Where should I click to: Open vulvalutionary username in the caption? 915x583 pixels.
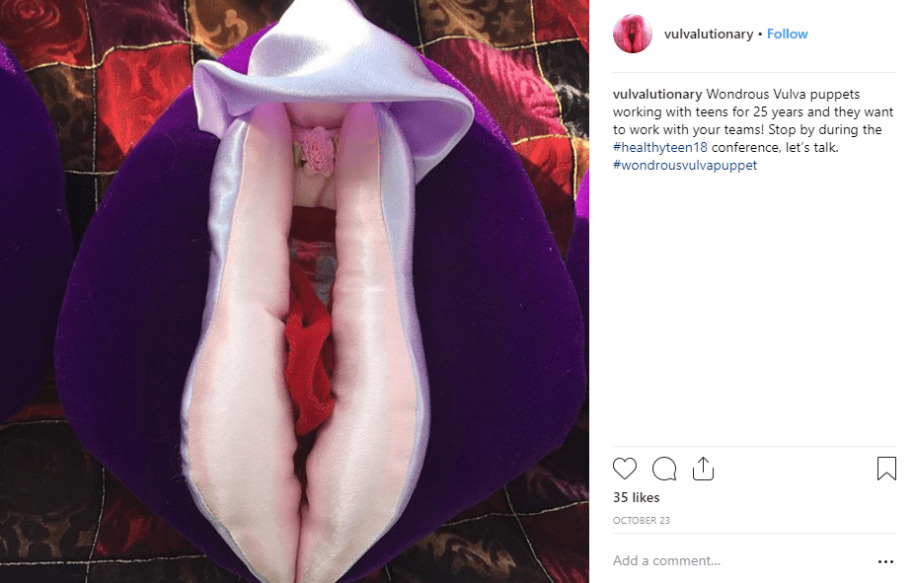657,94
